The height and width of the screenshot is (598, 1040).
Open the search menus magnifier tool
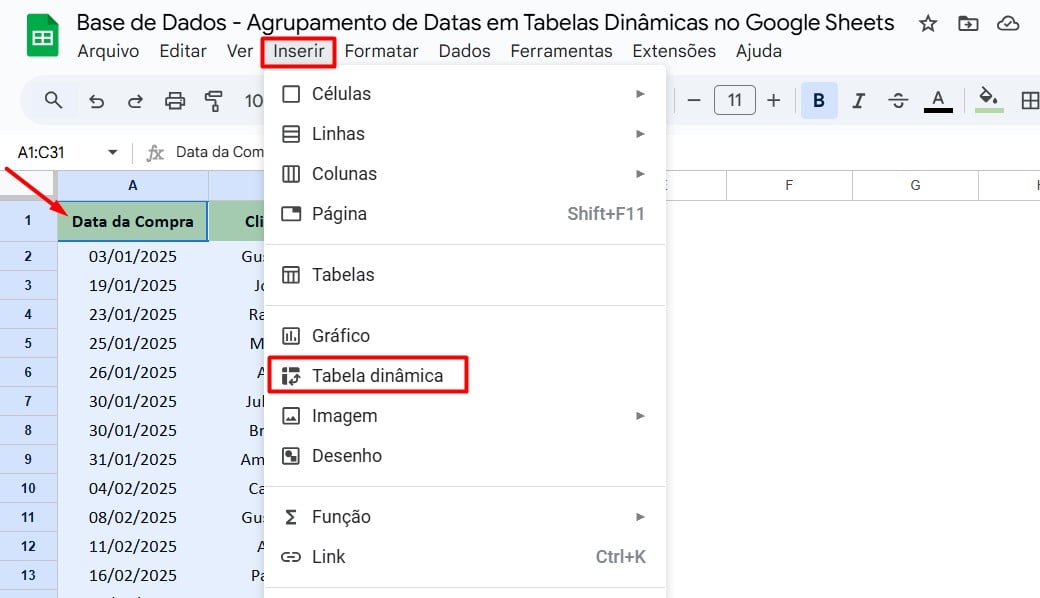click(53, 101)
